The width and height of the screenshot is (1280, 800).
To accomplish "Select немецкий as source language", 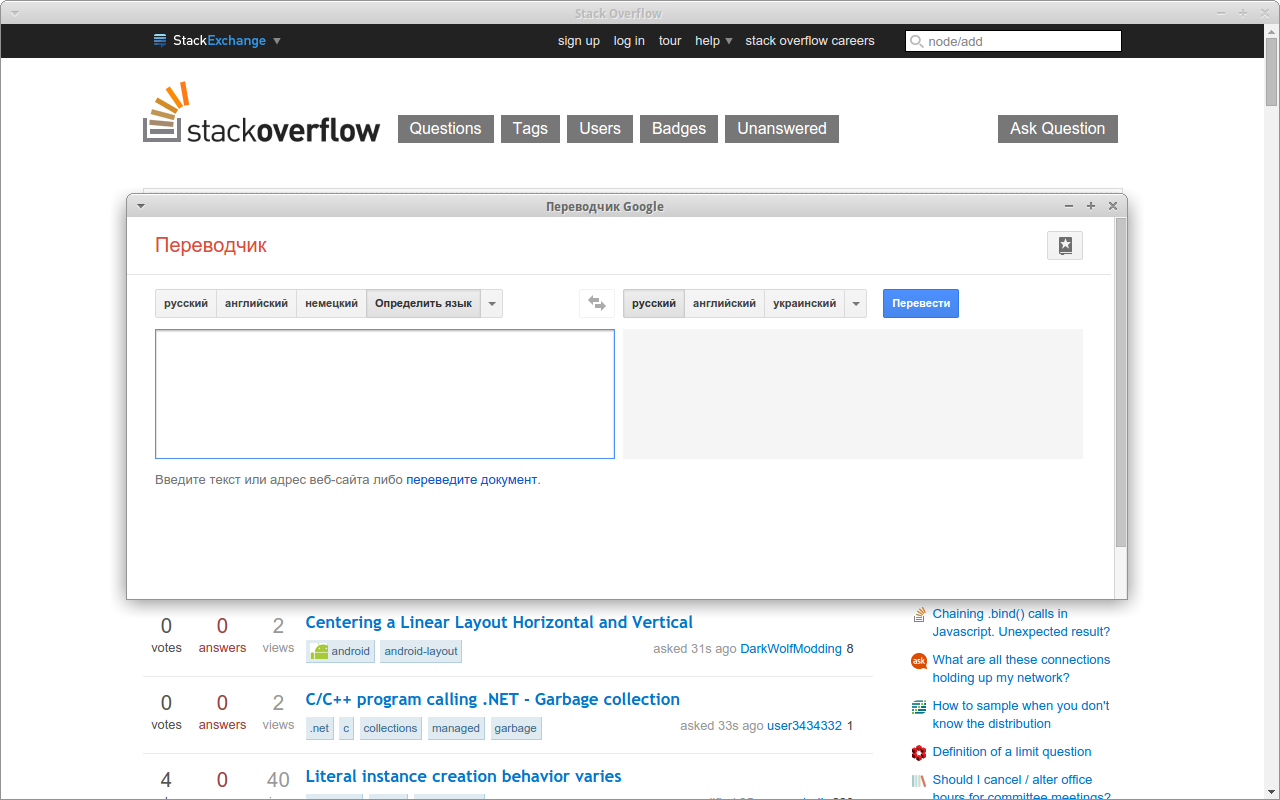I will [331, 303].
